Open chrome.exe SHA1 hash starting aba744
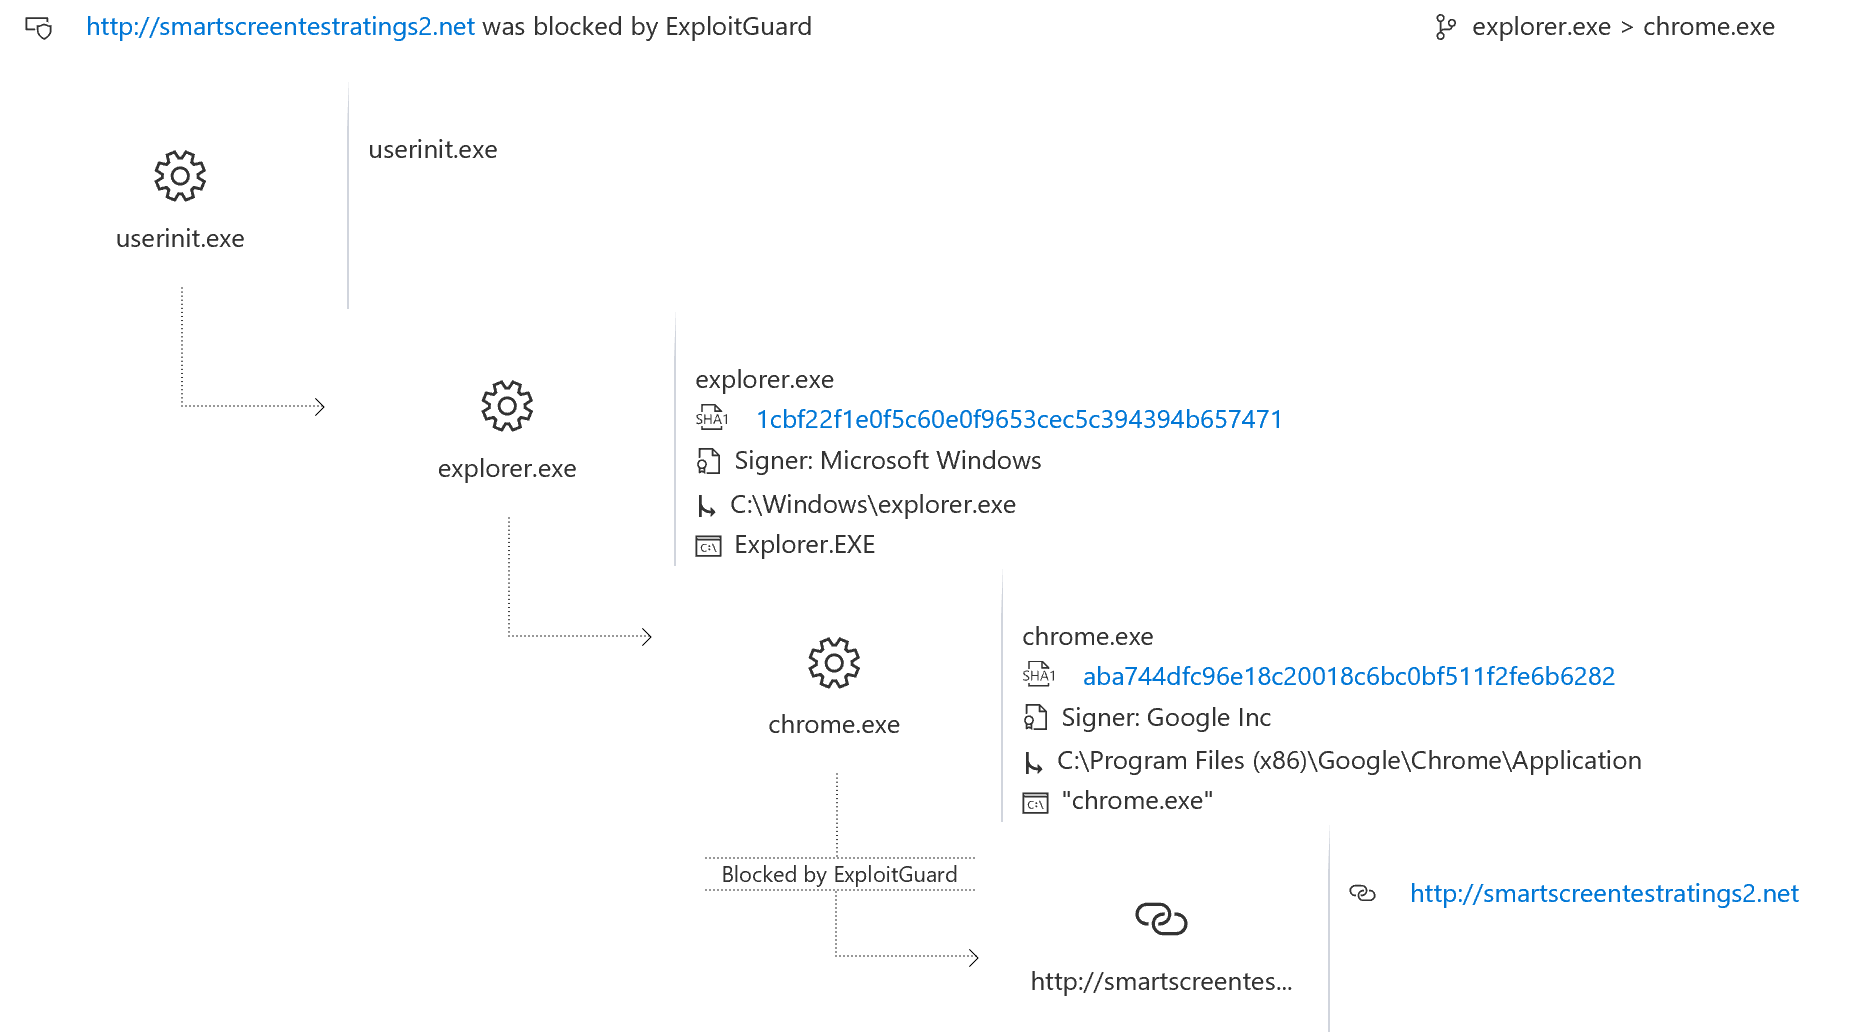 tap(1348, 676)
